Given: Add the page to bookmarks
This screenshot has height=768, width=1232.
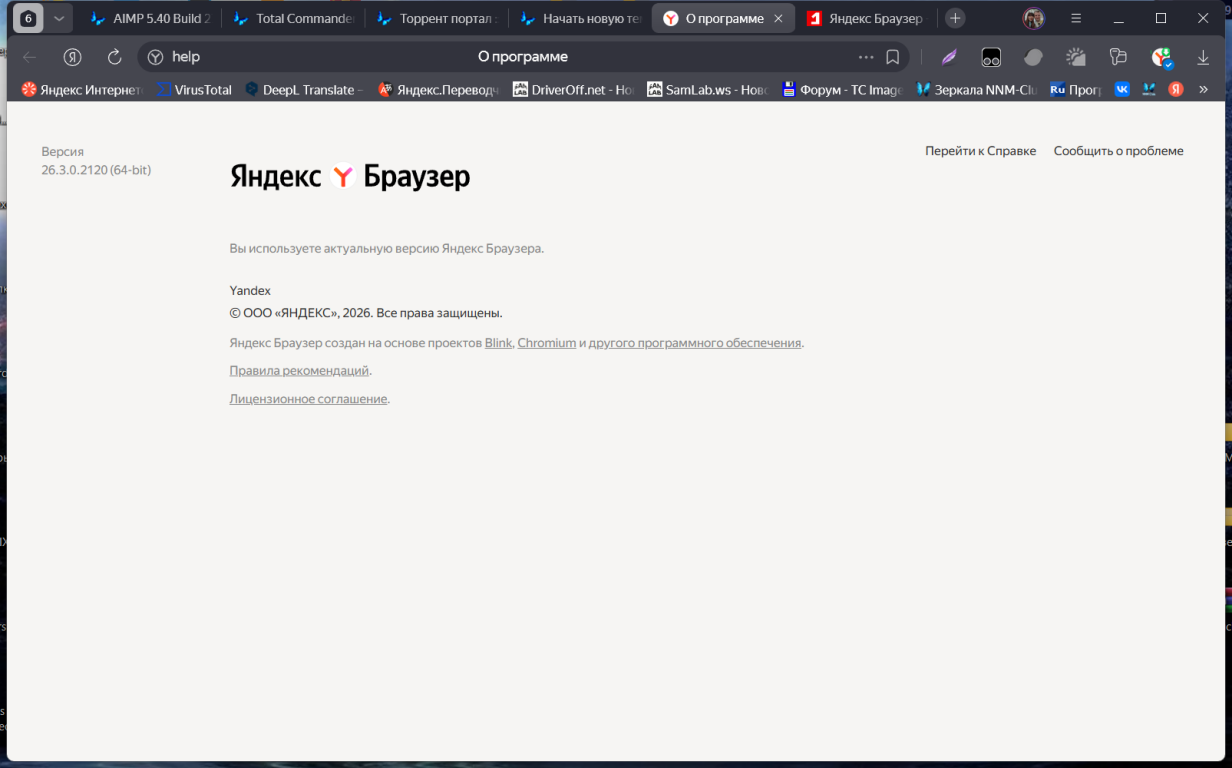Looking at the screenshot, I should [893, 57].
